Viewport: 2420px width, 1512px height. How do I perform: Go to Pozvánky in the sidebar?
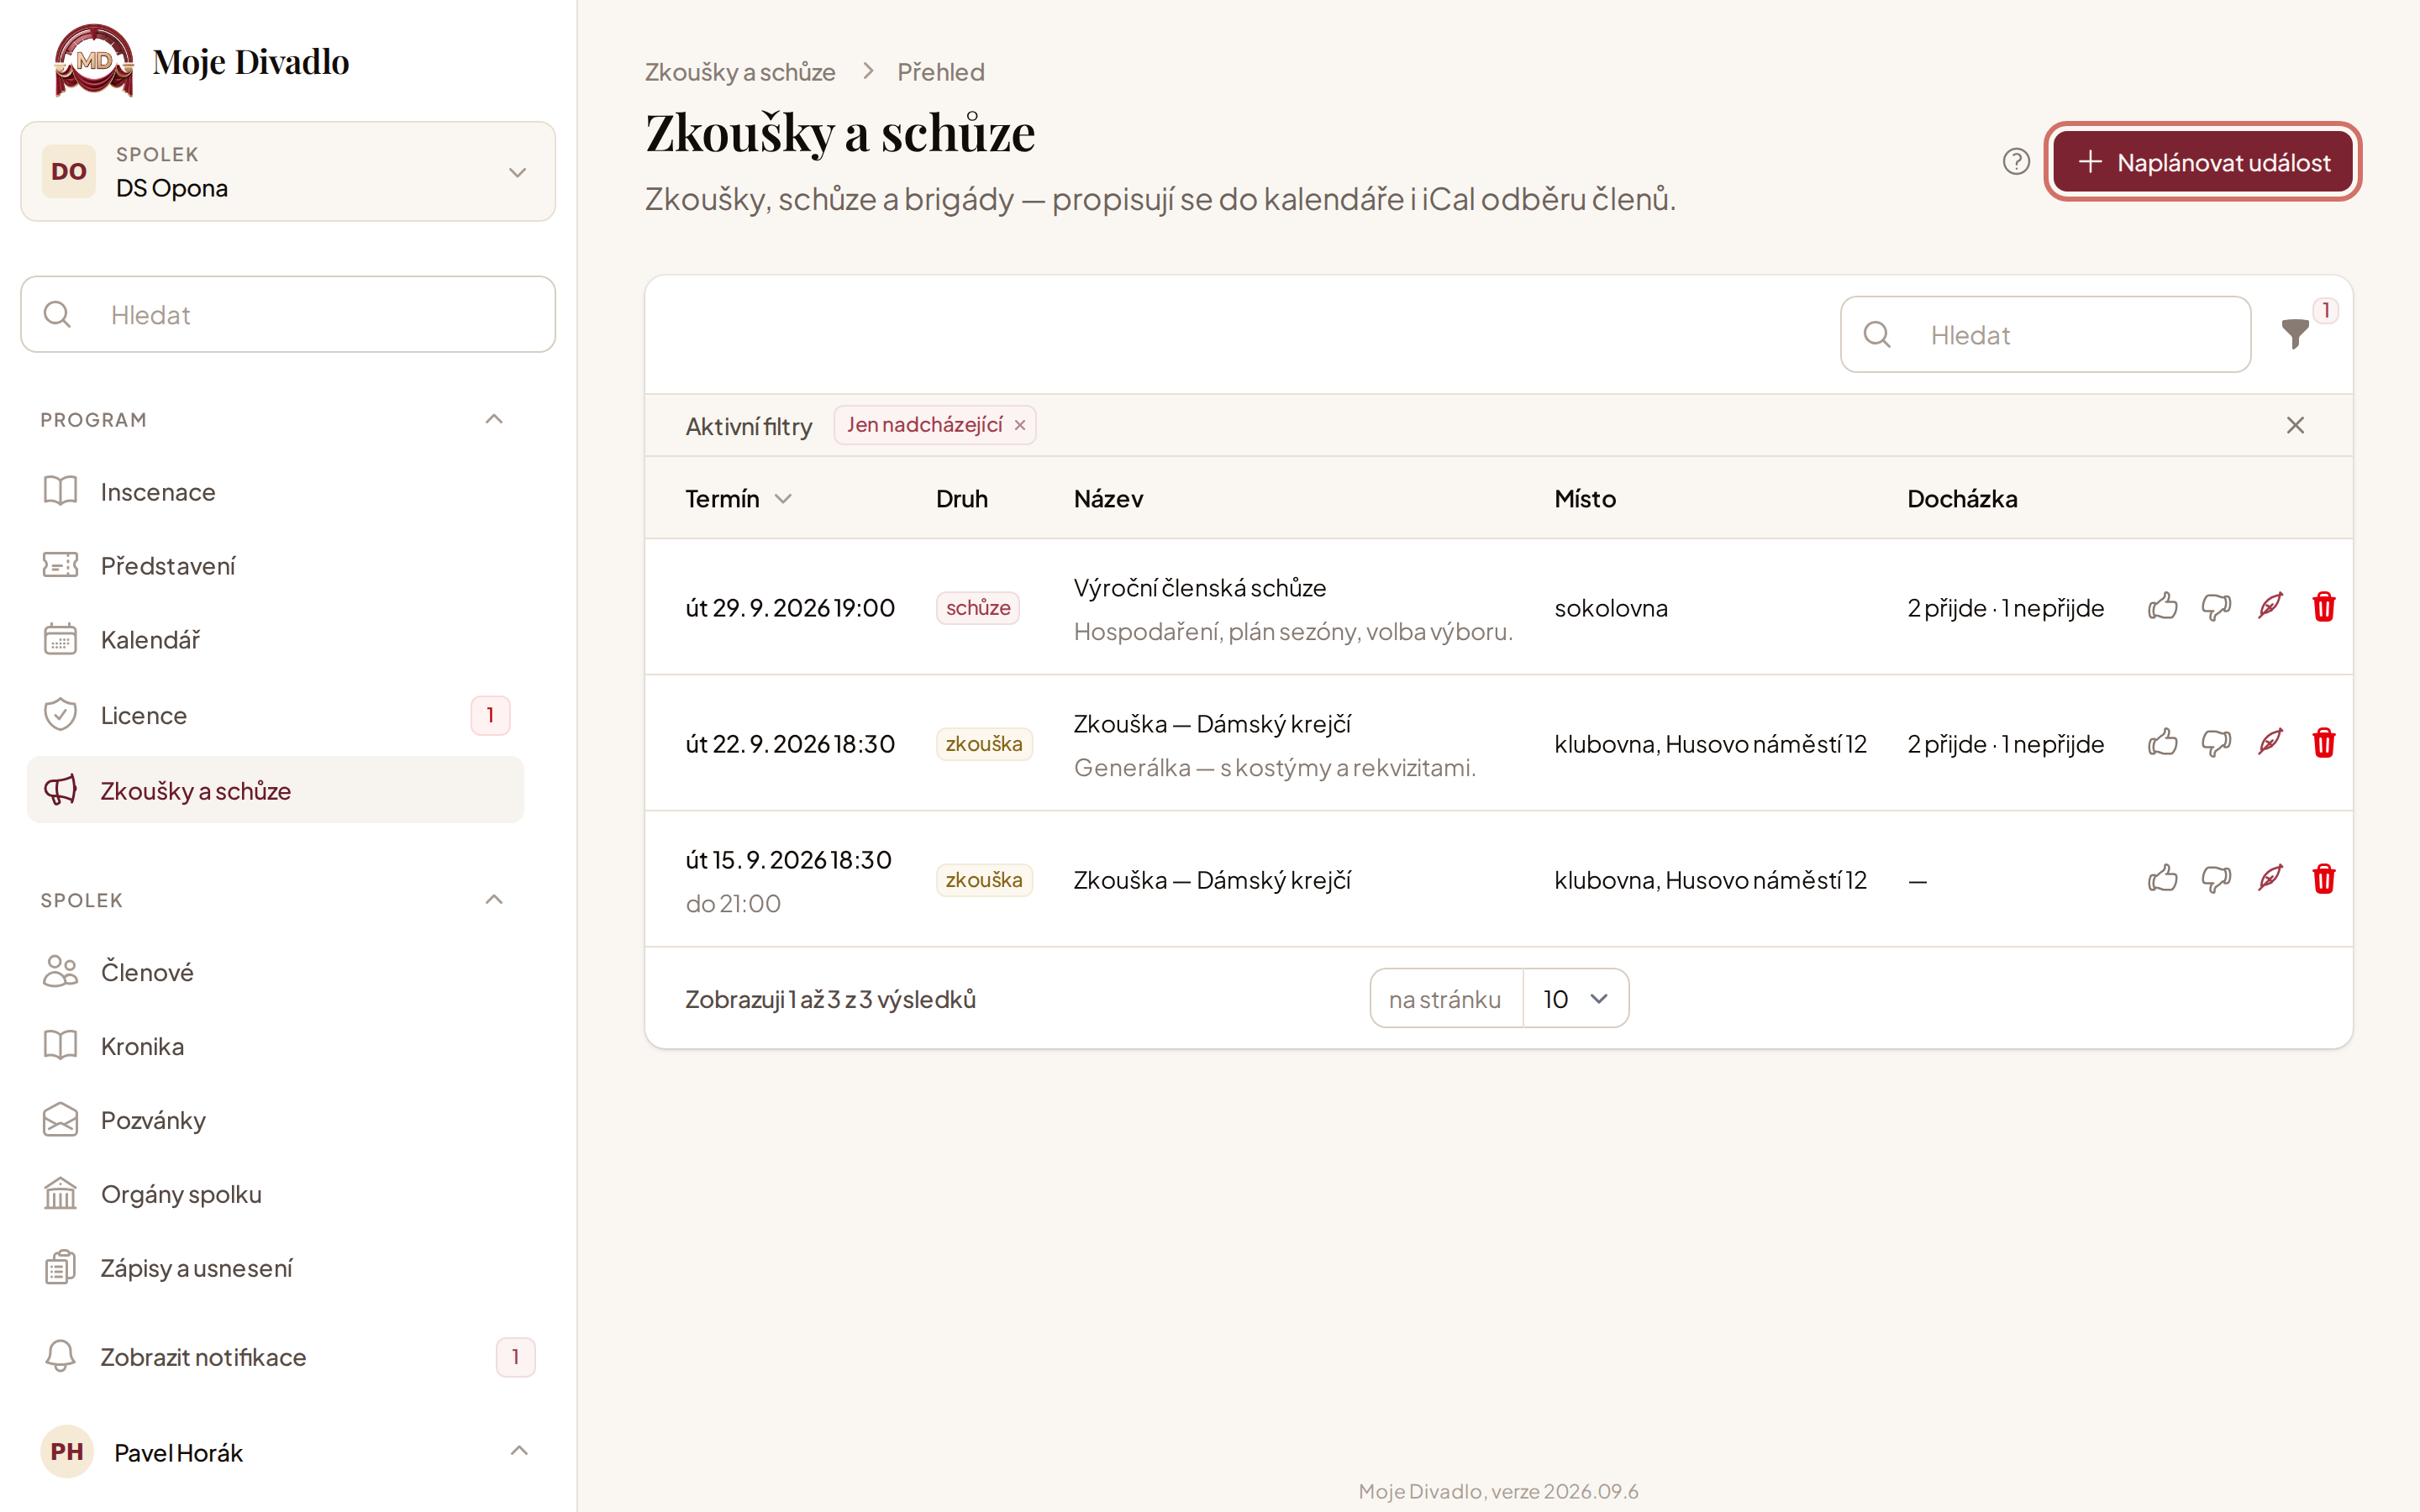[x=275, y=1120]
